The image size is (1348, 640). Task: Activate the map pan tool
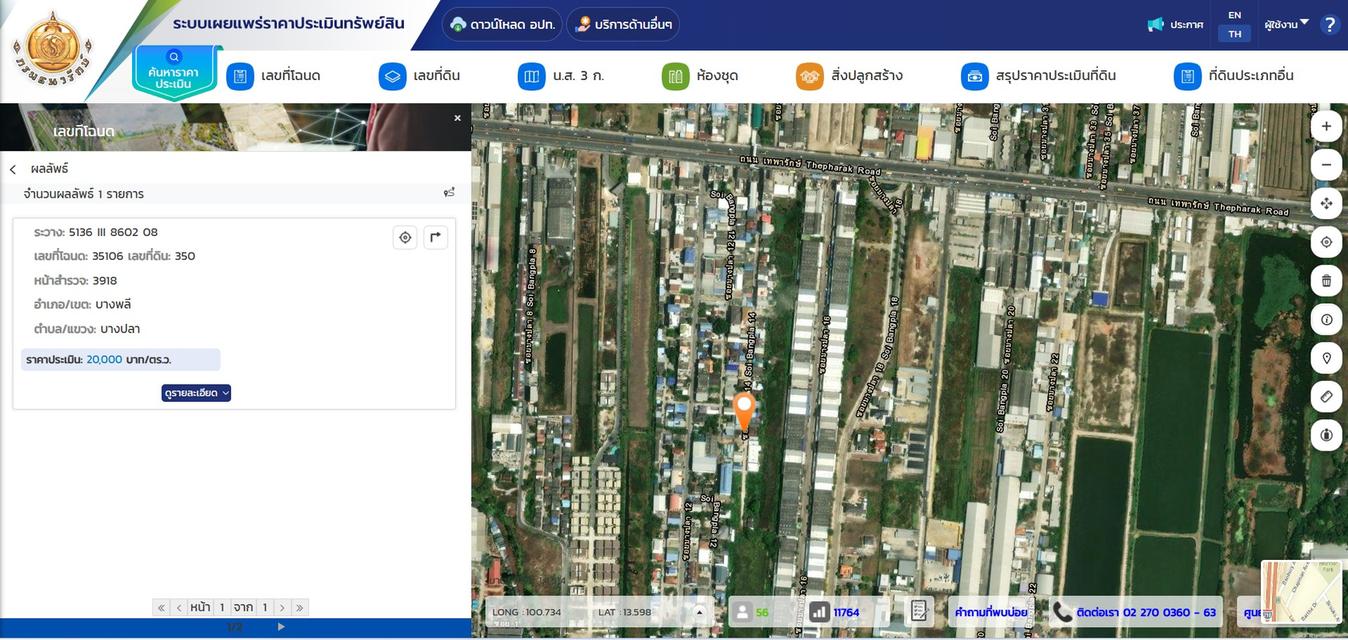pos(1326,204)
